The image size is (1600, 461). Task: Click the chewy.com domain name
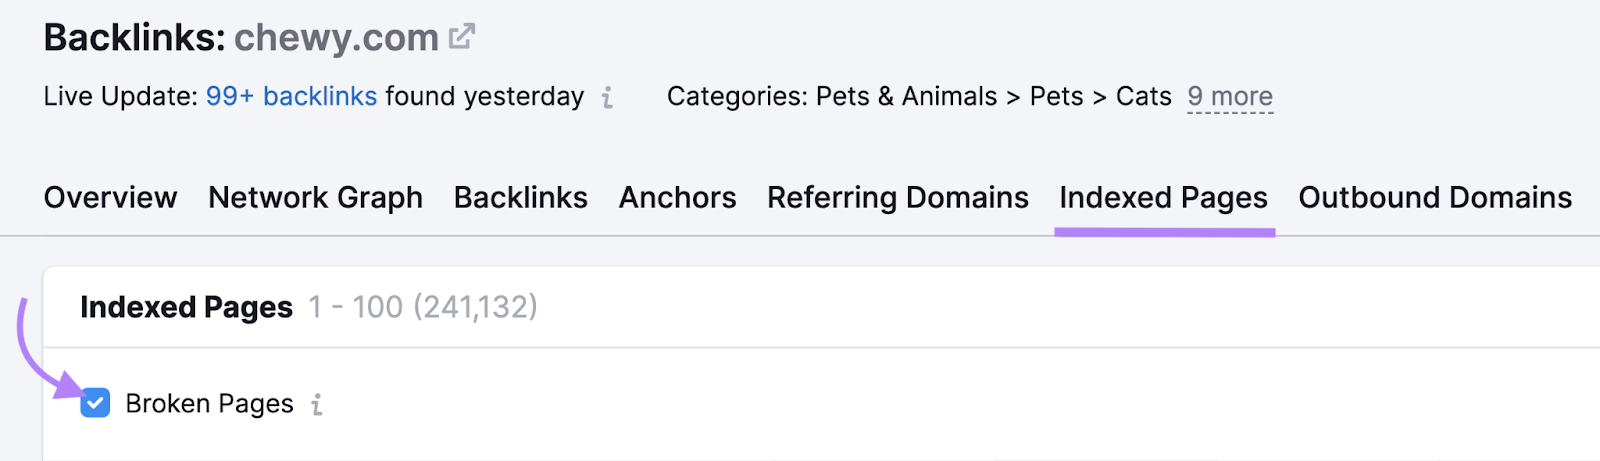tap(336, 38)
